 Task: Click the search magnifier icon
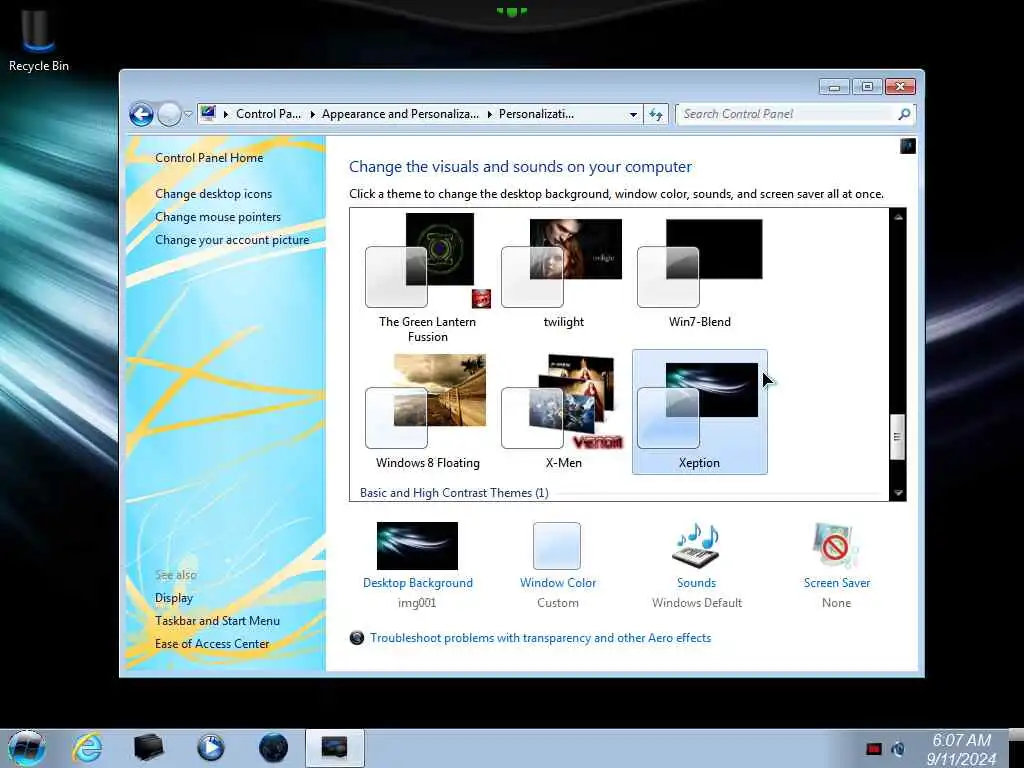(x=904, y=114)
